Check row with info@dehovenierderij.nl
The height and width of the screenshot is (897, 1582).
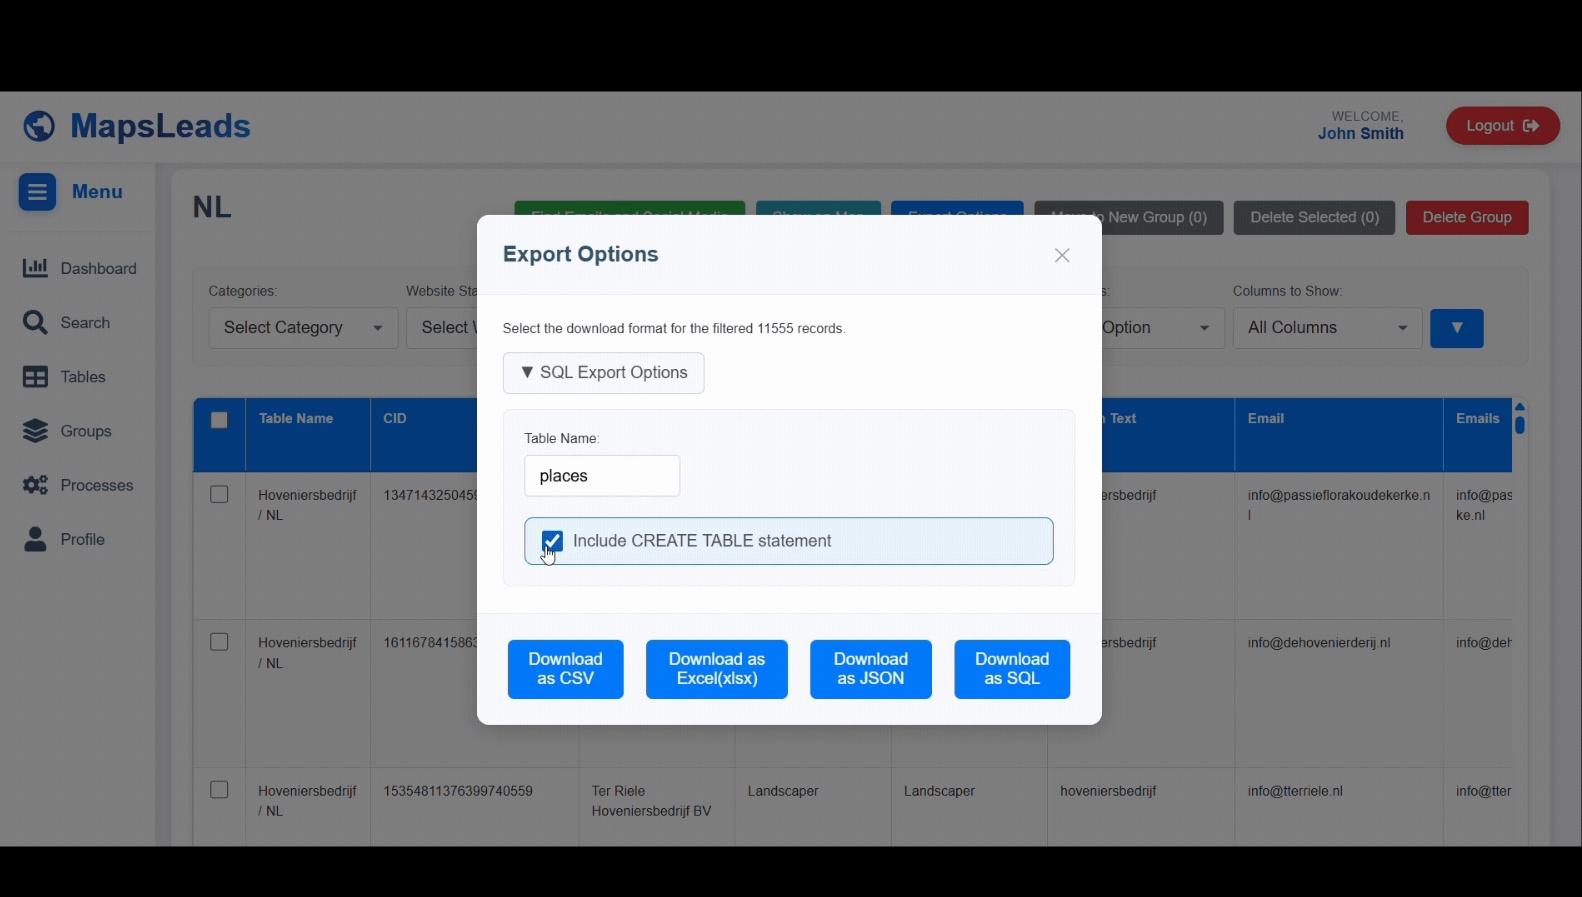point(219,642)
